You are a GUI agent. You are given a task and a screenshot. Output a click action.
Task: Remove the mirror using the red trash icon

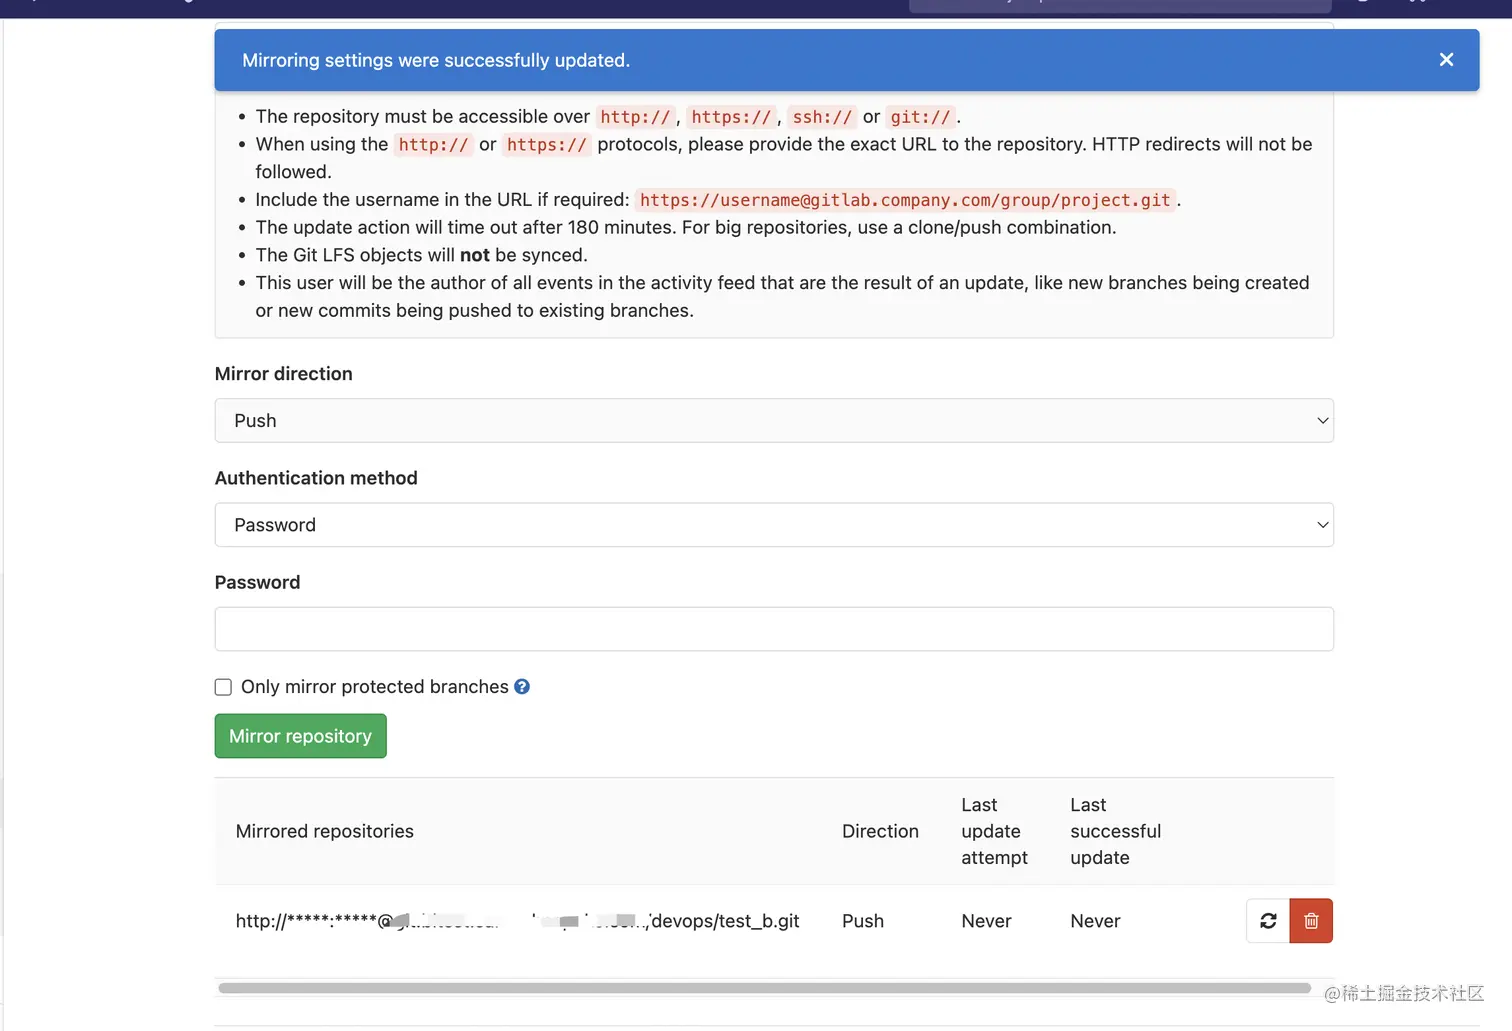coord(1311,921)
